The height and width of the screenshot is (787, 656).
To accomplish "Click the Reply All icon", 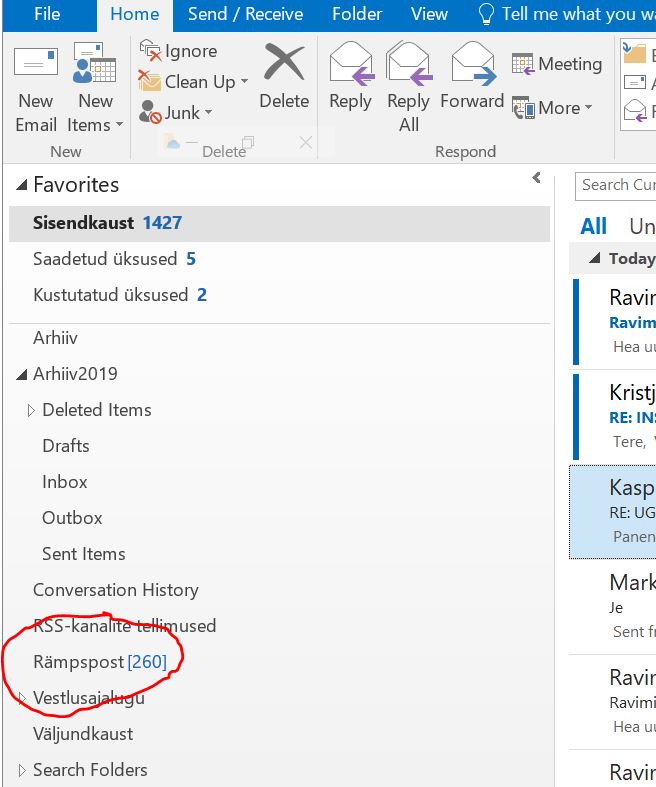I will click(x=409, y=63).
